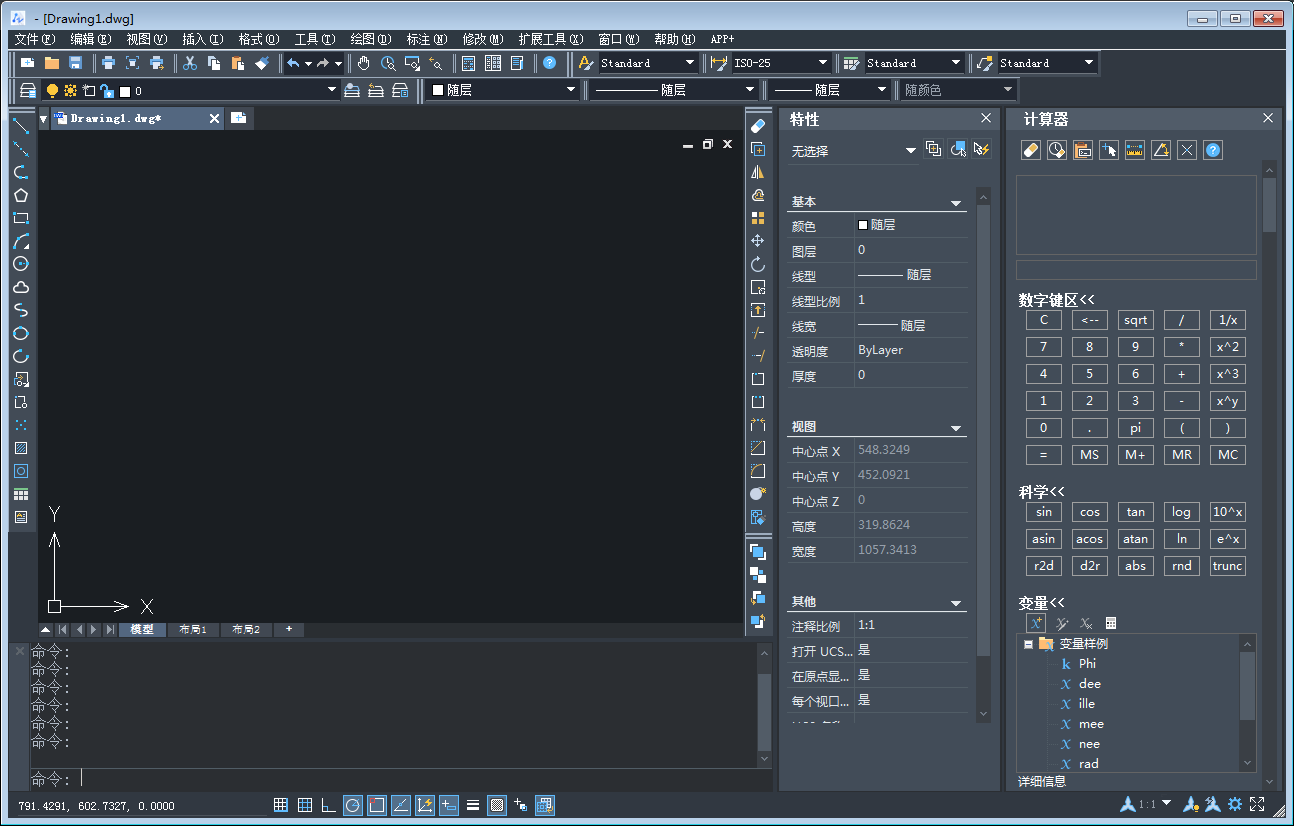Click the Pan hand tool

(364, 63)
